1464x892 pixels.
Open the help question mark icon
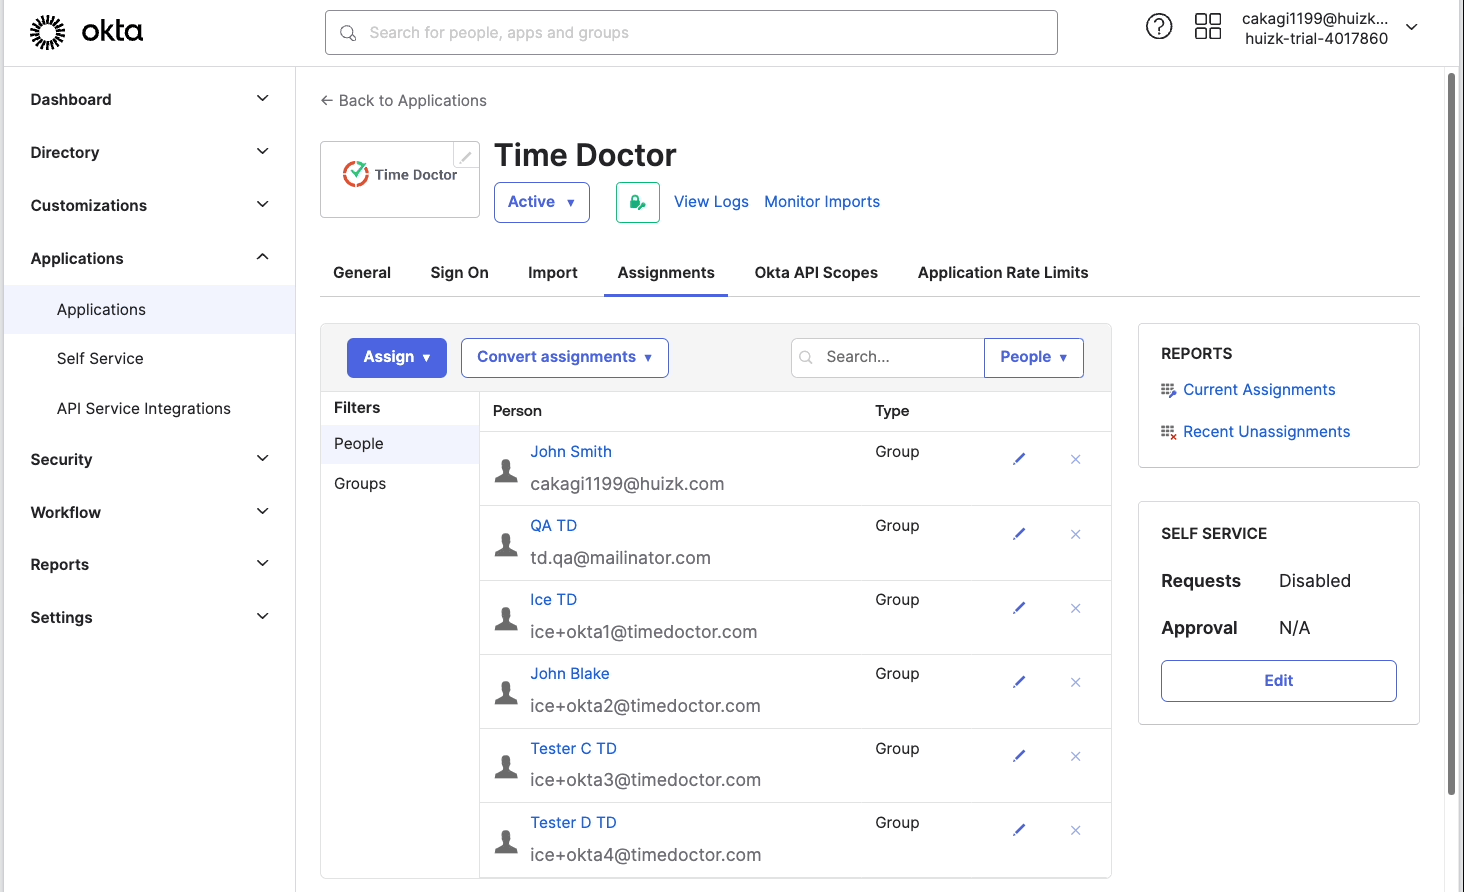pos(1159,27)
